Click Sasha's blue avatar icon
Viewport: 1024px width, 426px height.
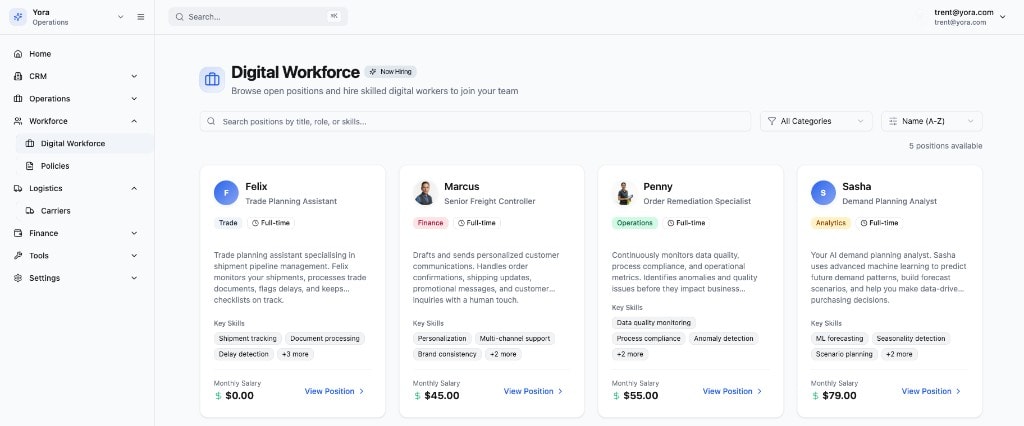[823, 192]
